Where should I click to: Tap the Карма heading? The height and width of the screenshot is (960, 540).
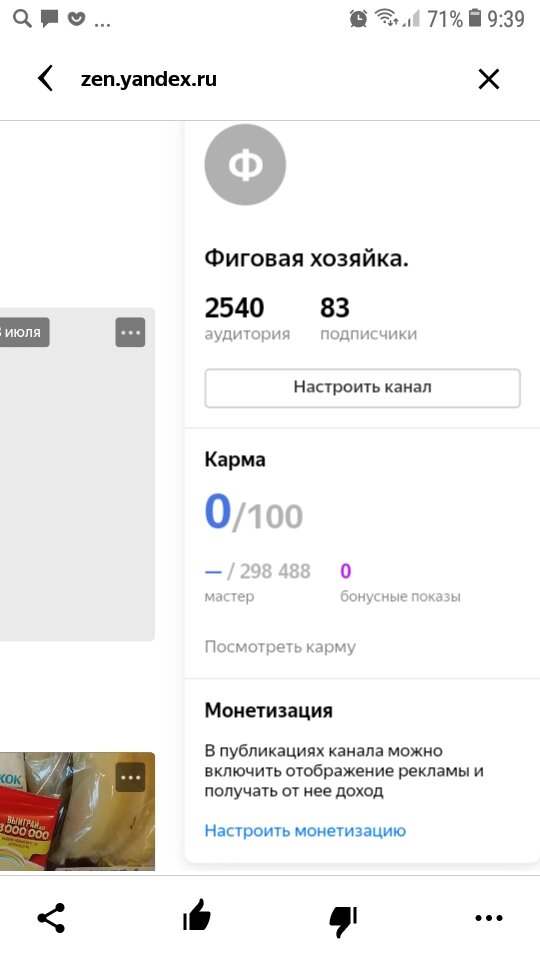click(235, 460)
